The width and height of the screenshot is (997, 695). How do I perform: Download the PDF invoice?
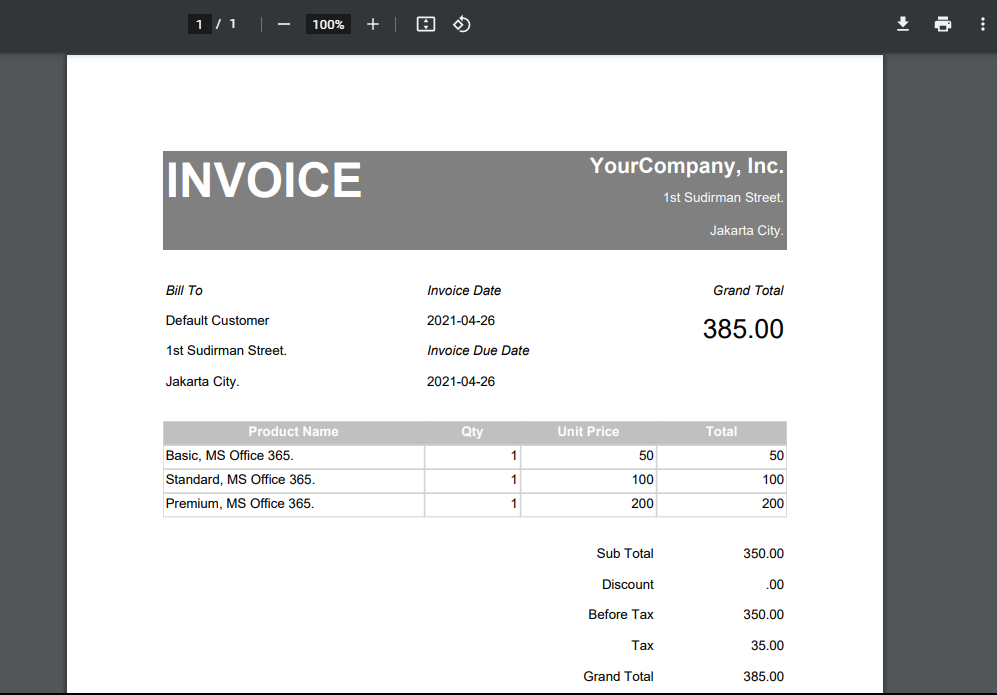[x=902, y=24]
